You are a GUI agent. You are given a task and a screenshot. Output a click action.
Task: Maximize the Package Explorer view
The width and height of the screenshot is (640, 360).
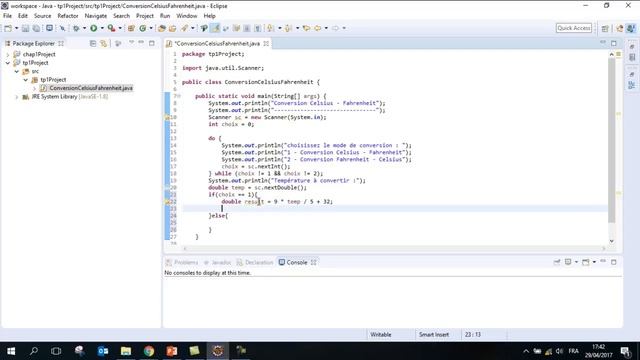[152, 43]
